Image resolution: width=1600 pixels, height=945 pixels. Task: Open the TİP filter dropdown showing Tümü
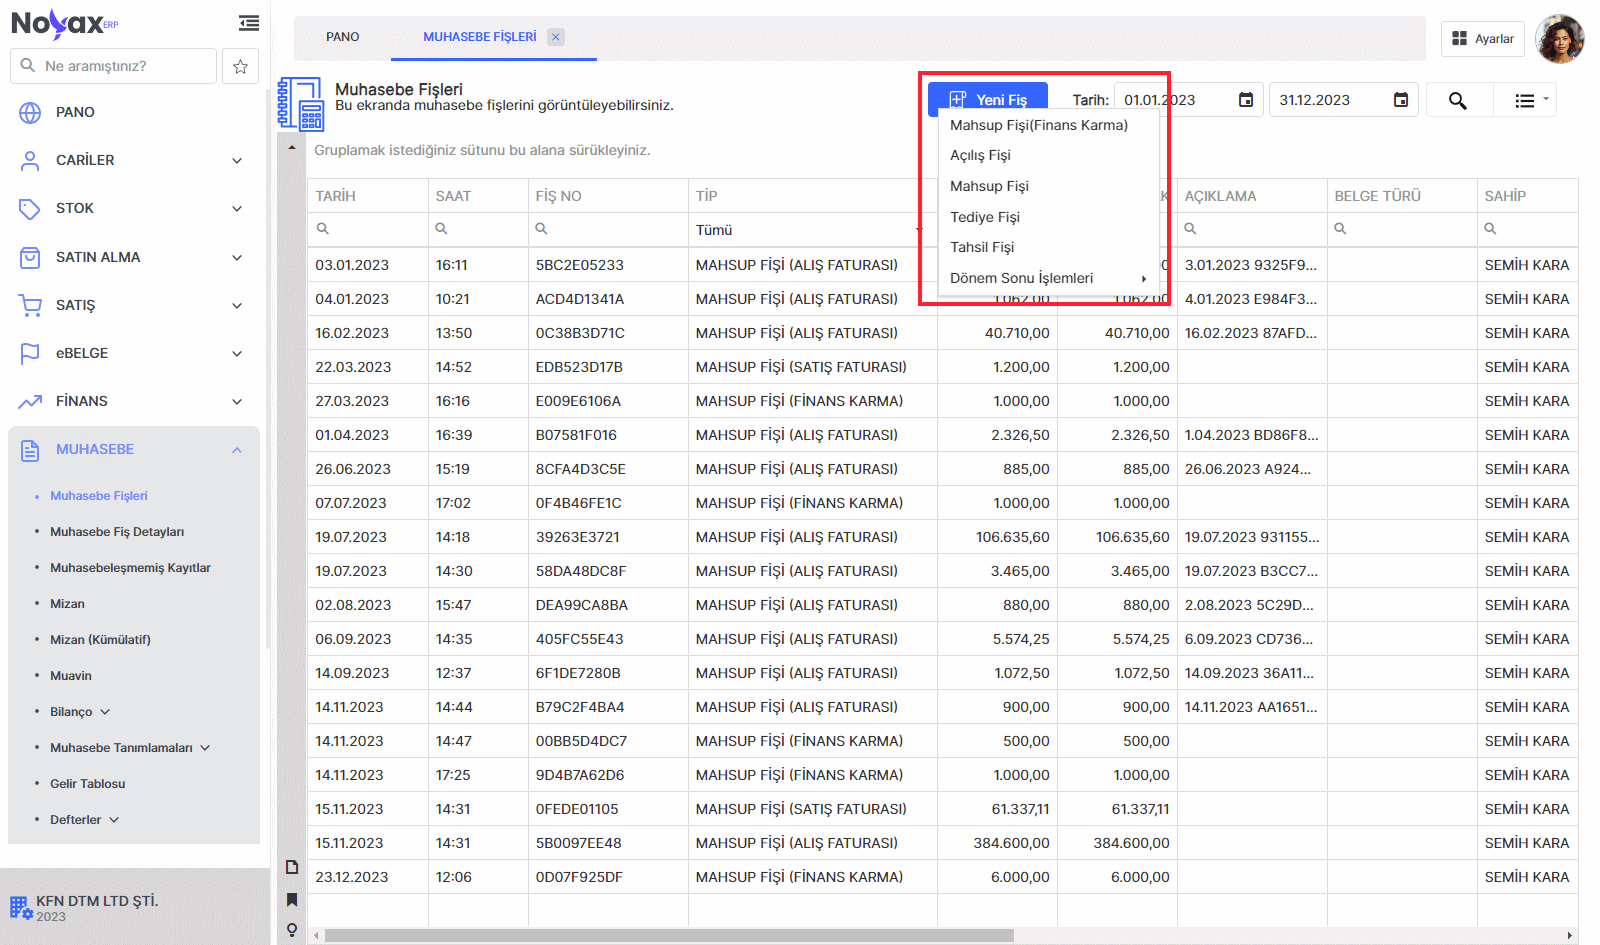[812, 230]
